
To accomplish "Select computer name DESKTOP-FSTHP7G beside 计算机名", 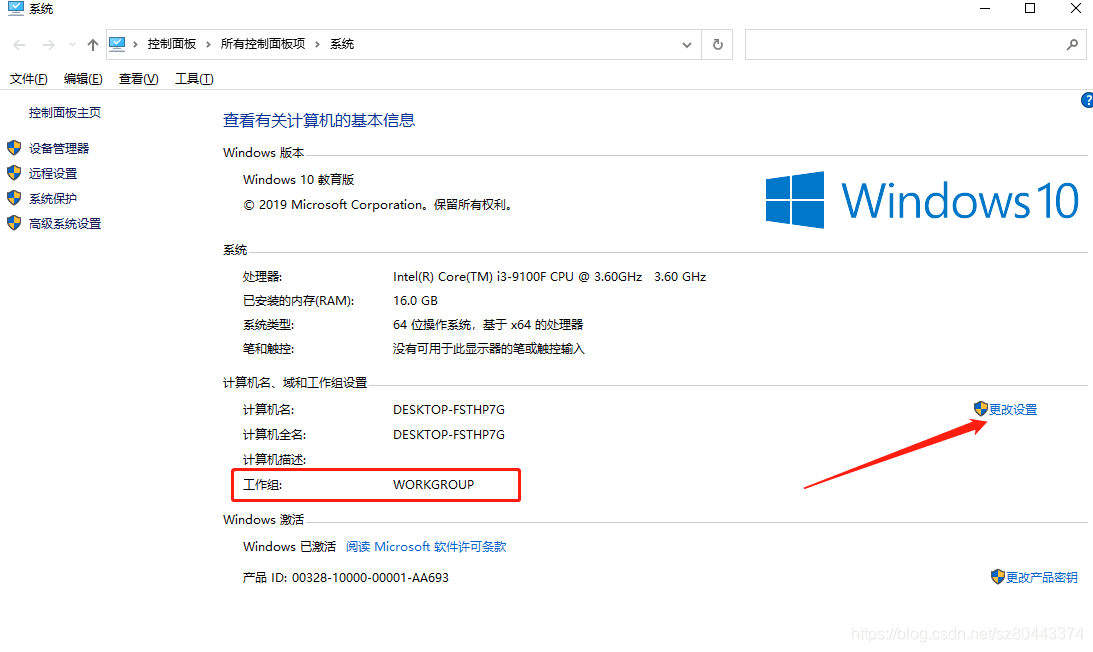I will click(x=449, y=409).
